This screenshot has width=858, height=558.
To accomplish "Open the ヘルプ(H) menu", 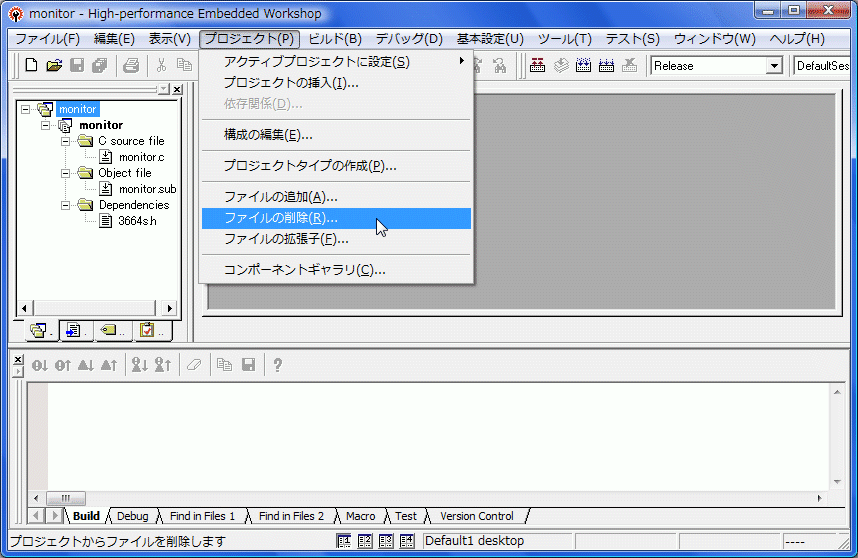I will click(x=797, y=39).
